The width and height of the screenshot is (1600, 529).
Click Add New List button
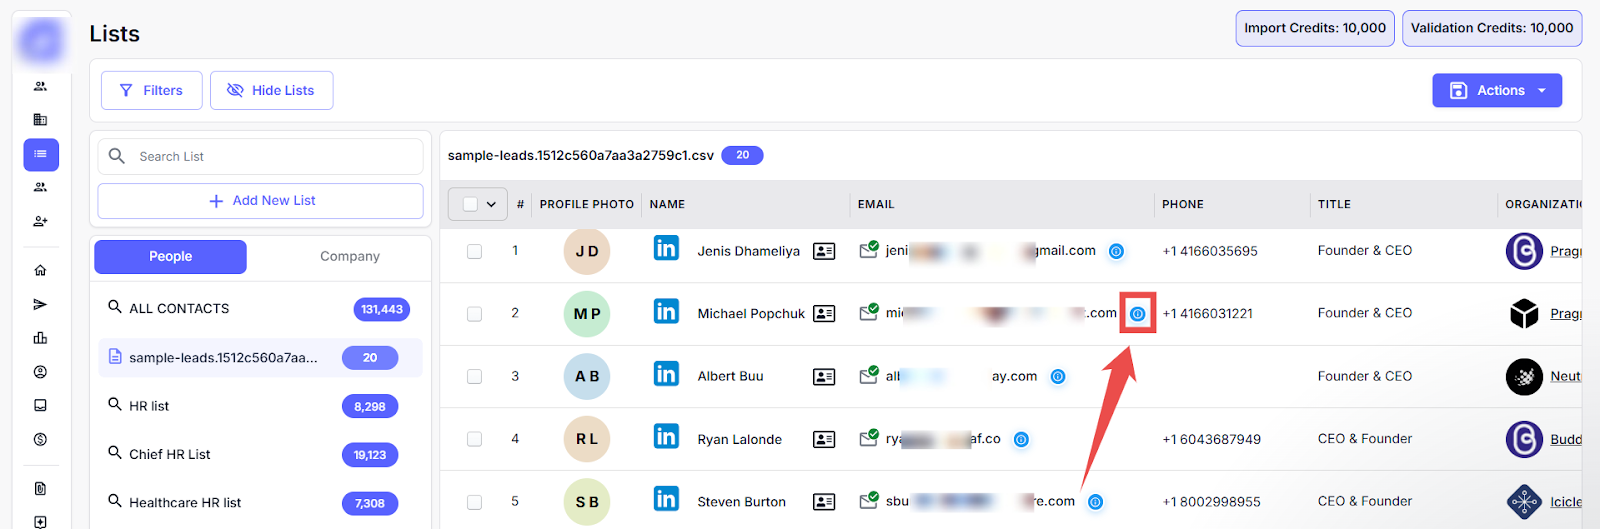[x=260, y=200]
